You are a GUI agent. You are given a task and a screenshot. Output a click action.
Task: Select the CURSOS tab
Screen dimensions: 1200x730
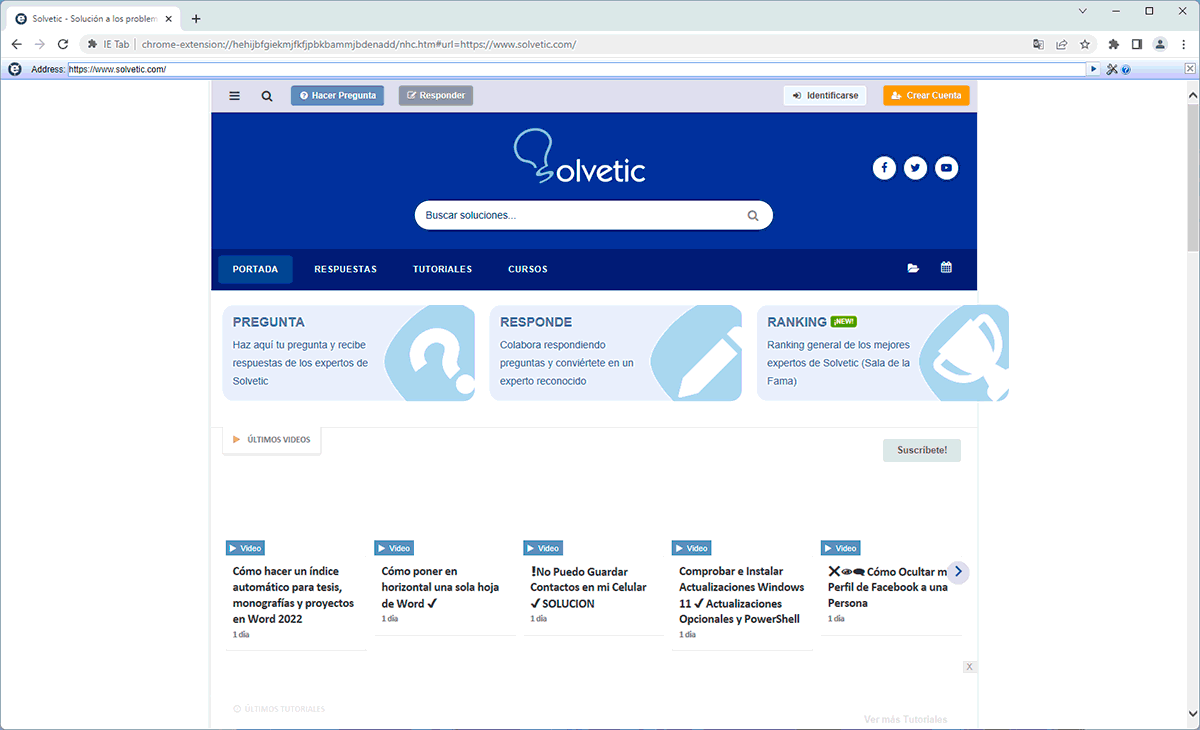coord(528,269)
